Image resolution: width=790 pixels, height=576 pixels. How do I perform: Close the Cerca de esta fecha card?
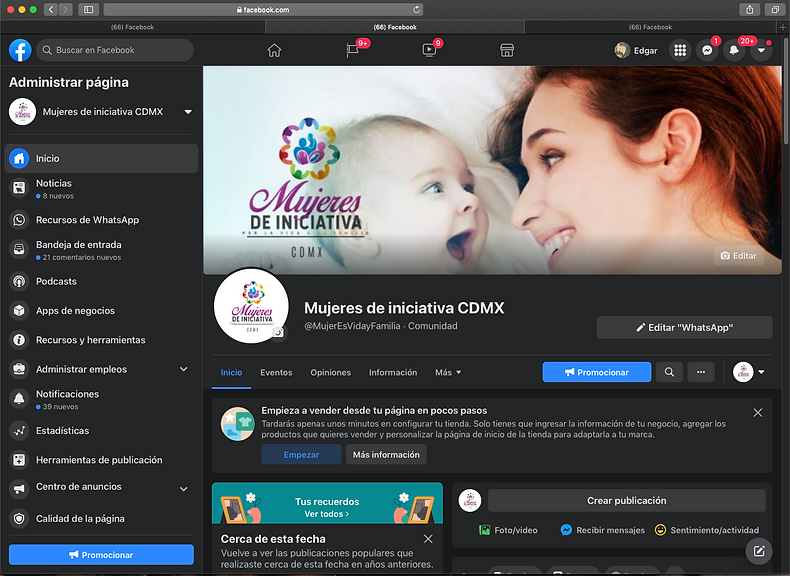click(428, 539)
